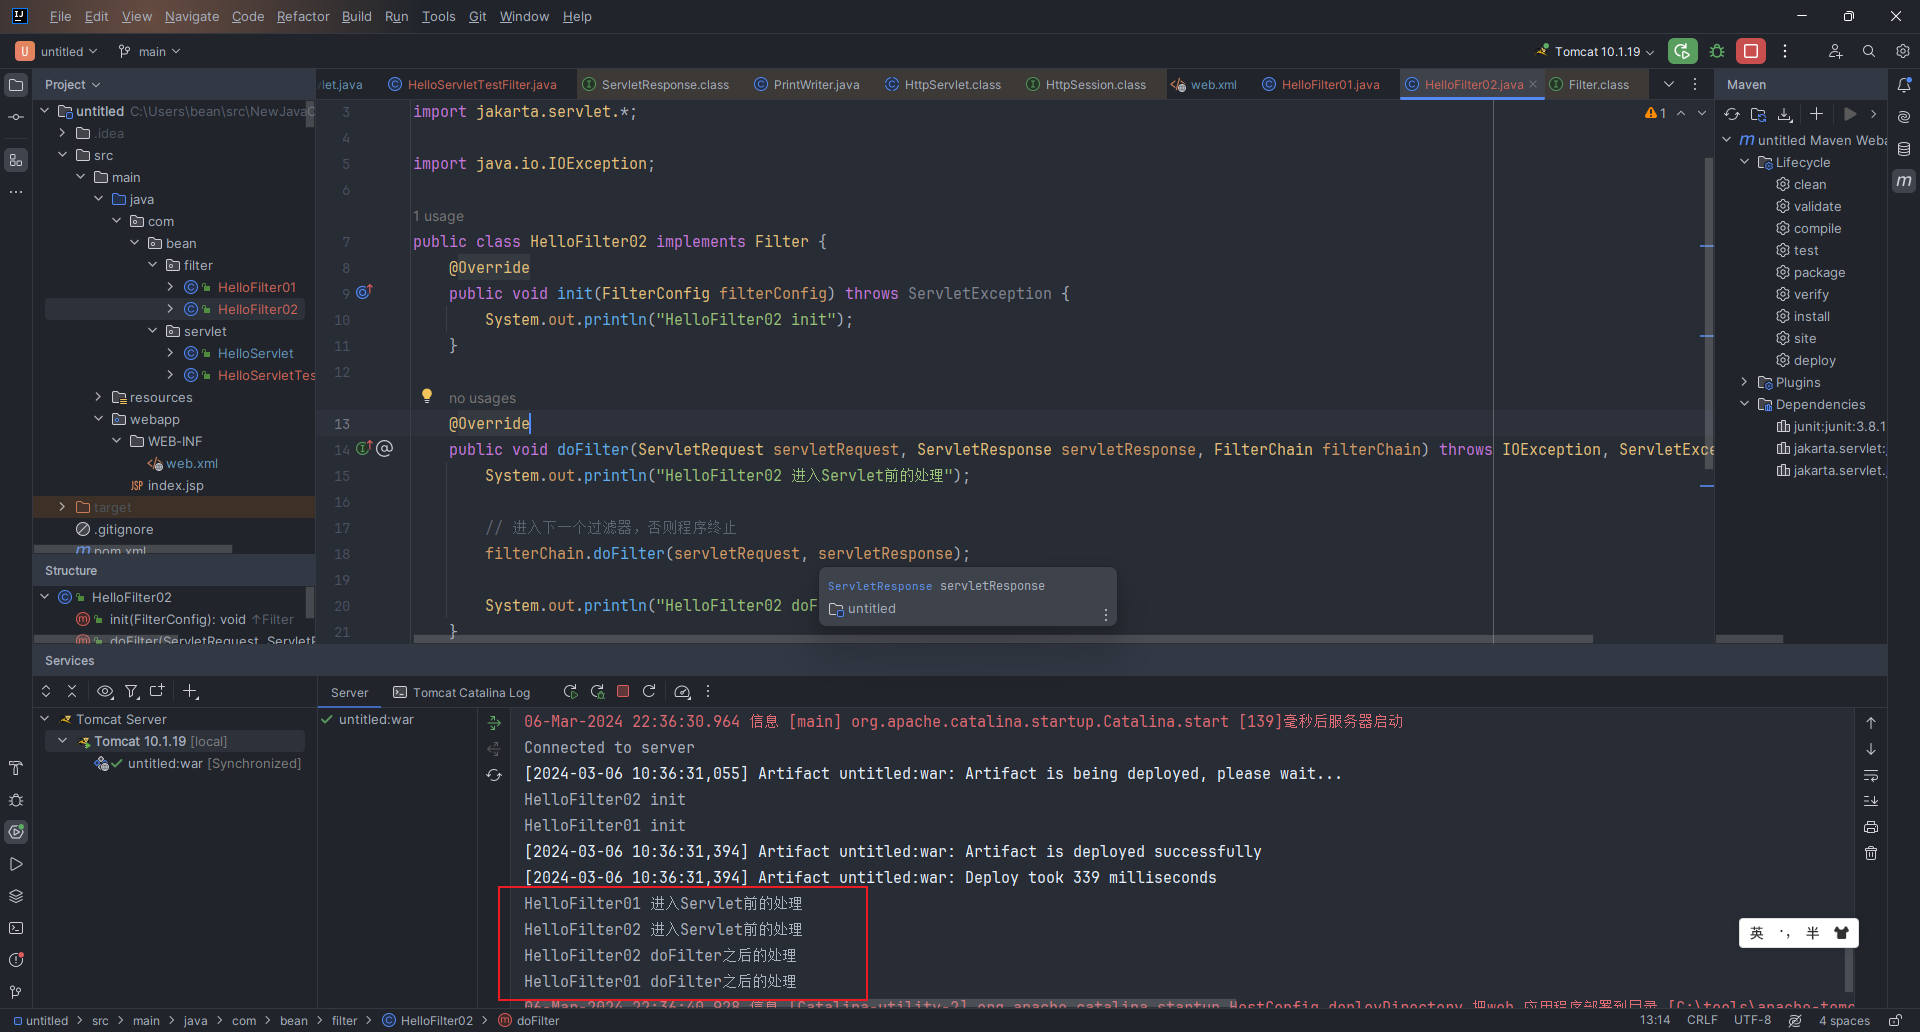Viewport: 1920px width, 1032px height.
Task: Select the untitled:war deployment entry
Action: [376, 719]
